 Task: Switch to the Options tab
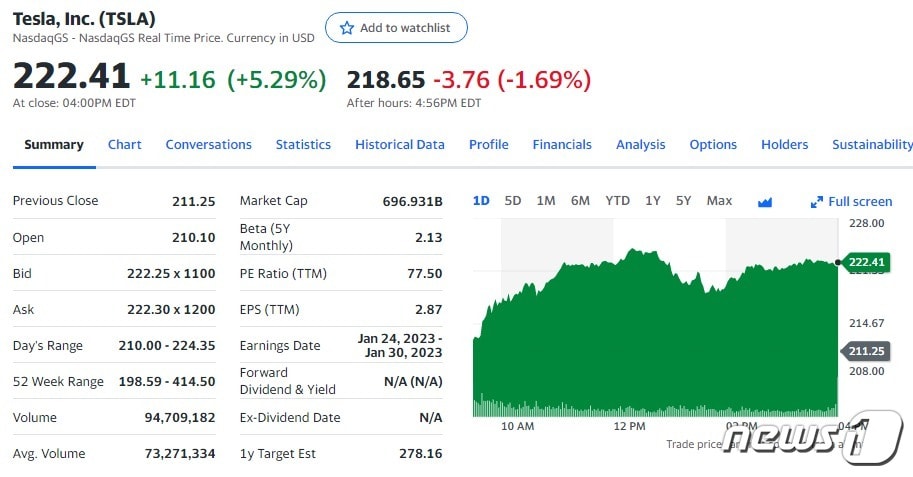tap(713, 144)
